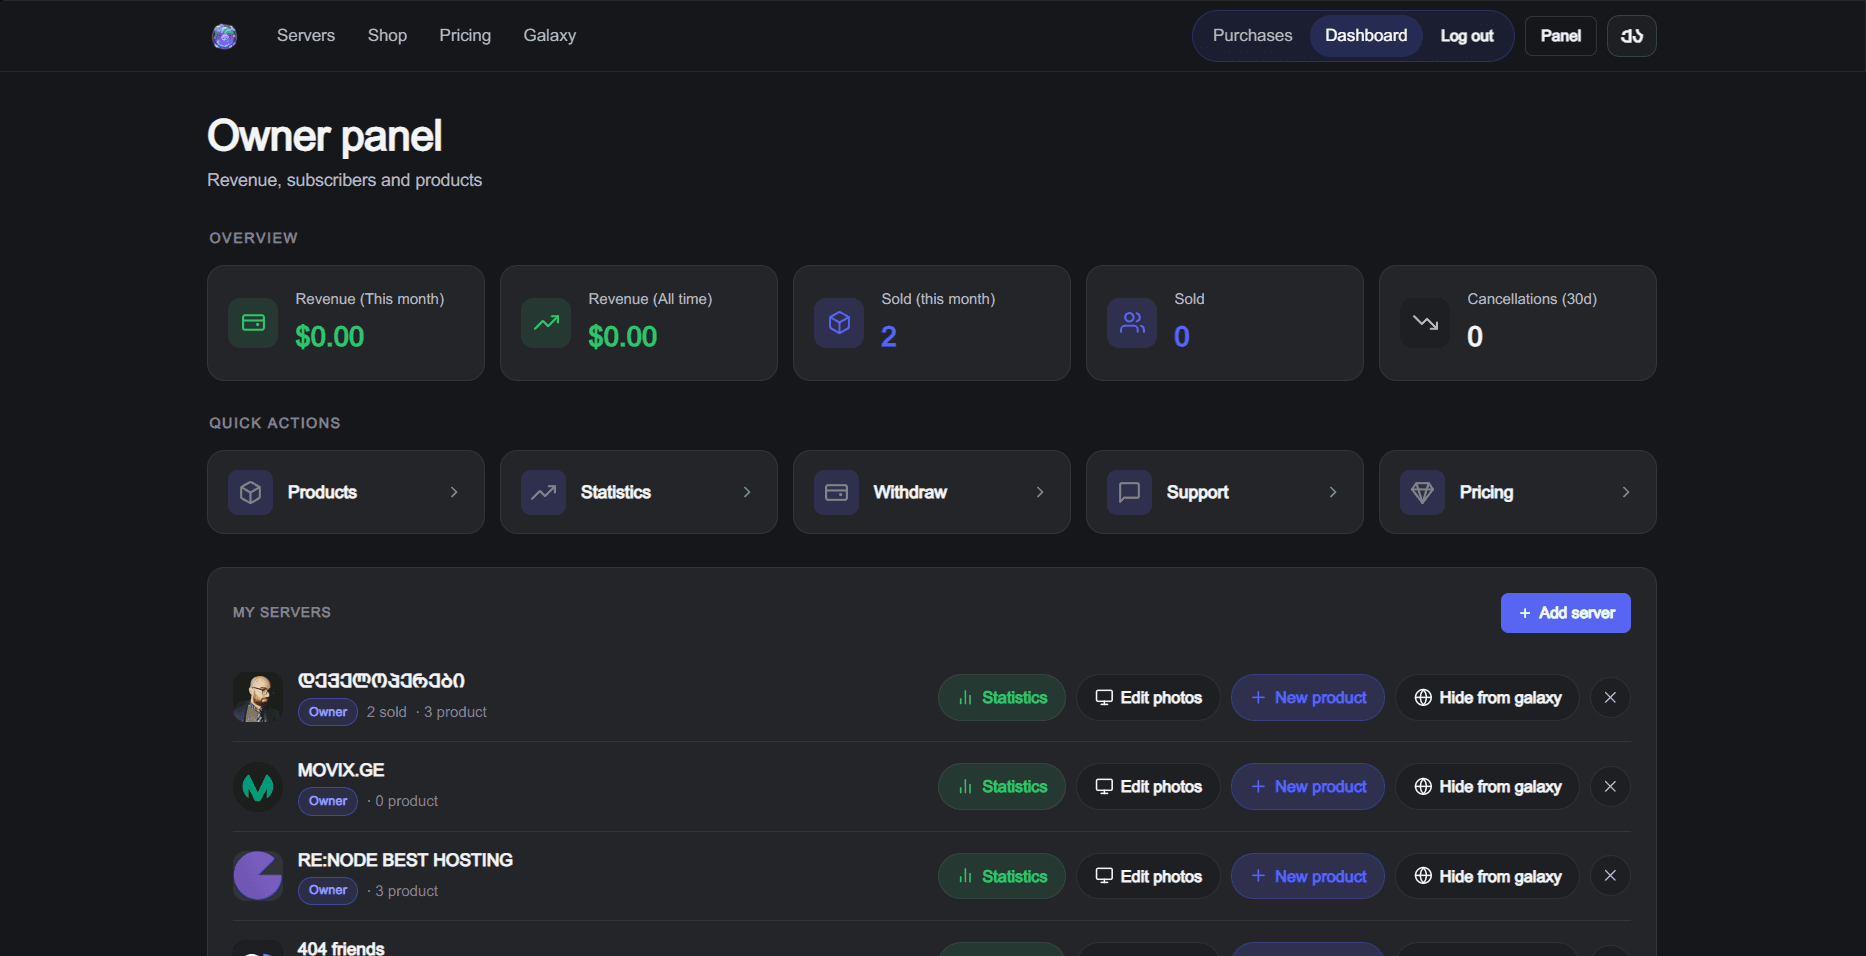Image resolution: width=1866 pixels, height=956 pixels.
Task: Open the დეველოპერები server name
Action: click(381, 681)
